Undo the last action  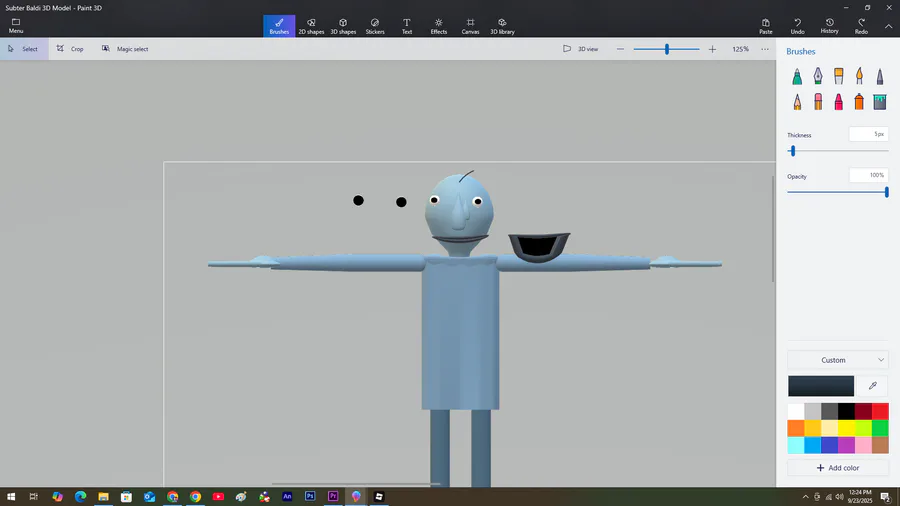(x=797, y=26)
